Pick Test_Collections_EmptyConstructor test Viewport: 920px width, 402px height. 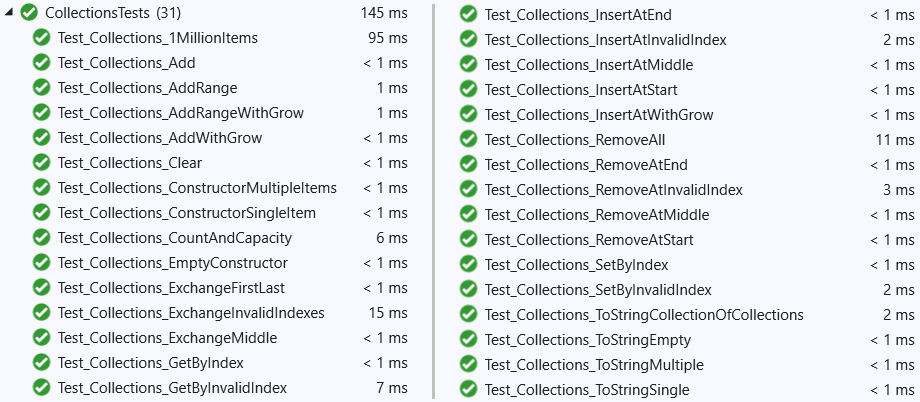172,262
